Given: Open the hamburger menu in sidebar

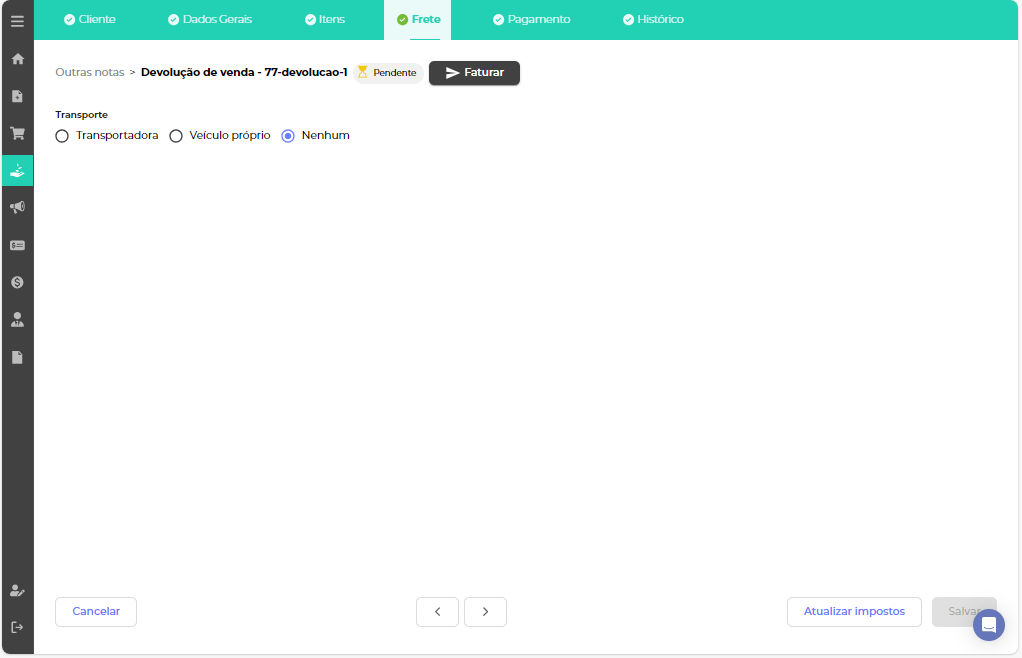Looking at the screenshot, I should point(17,20).
